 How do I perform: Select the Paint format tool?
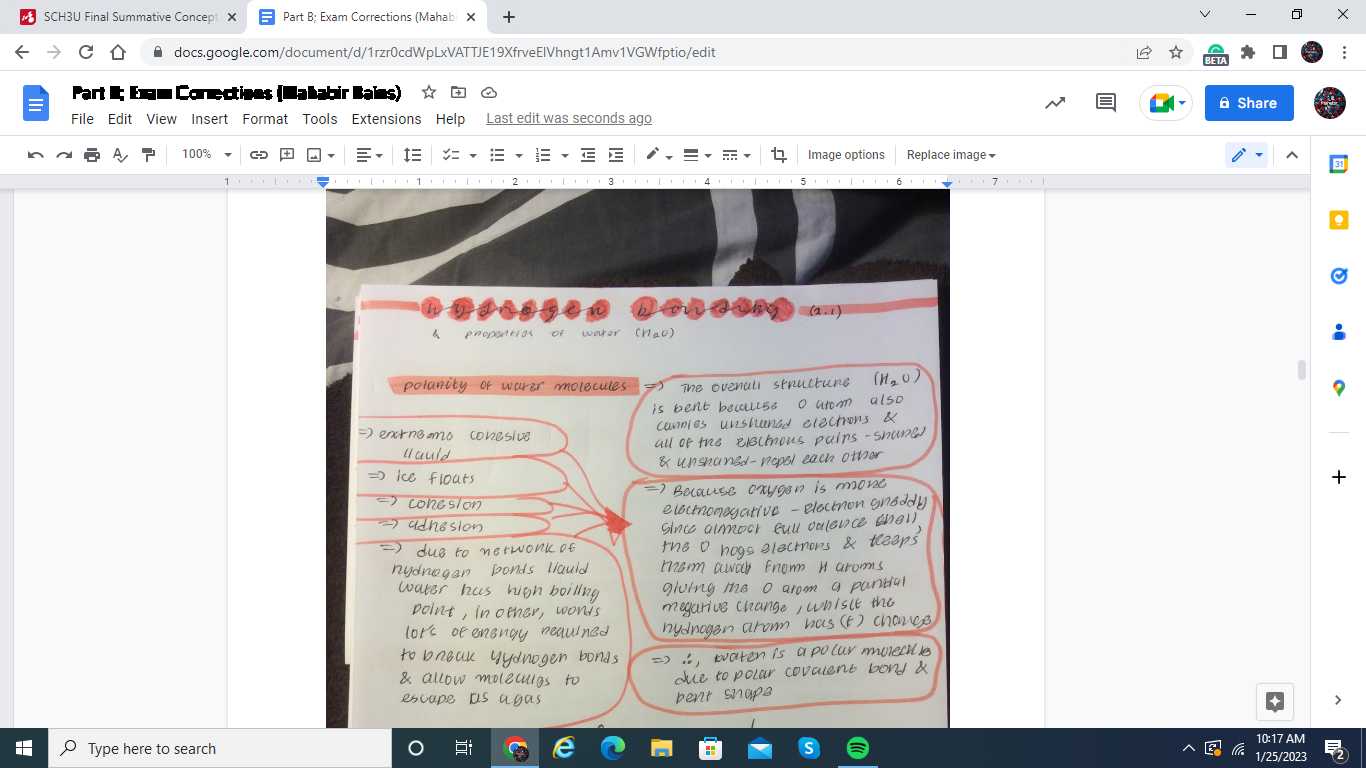(149, 155)
